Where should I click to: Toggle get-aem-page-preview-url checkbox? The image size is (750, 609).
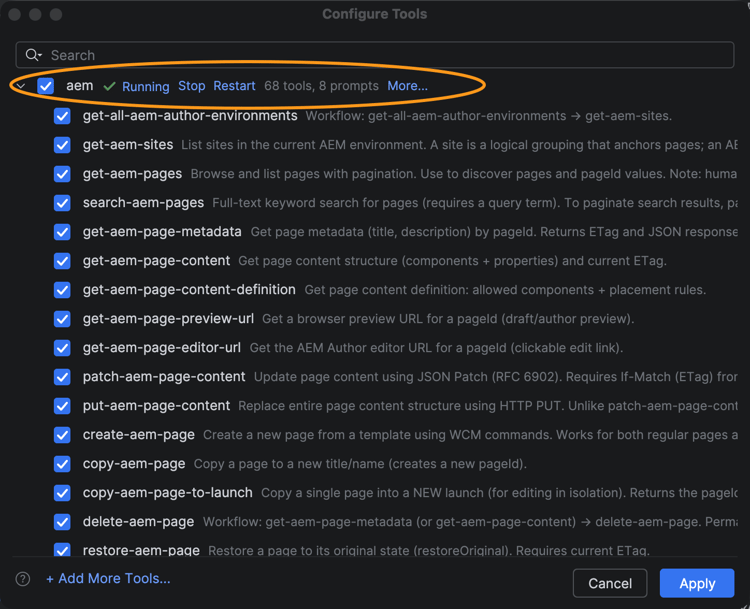62,319
